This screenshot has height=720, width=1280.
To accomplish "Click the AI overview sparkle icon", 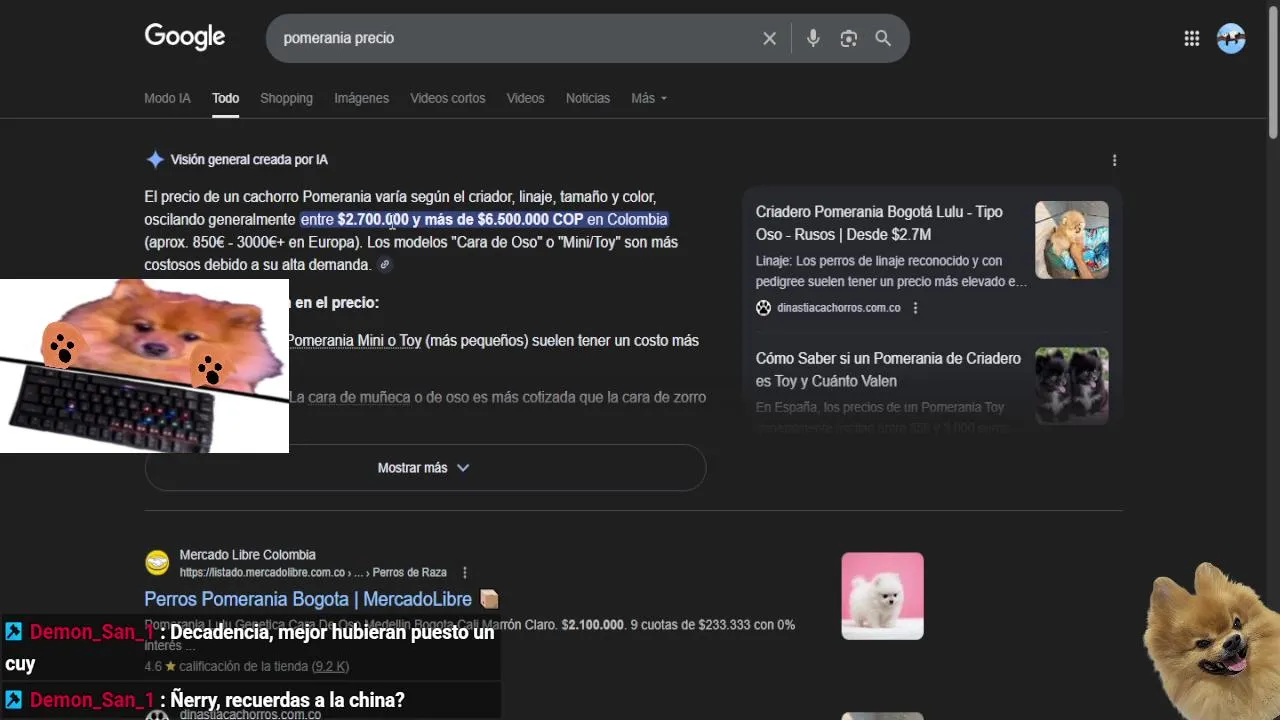I will (155, 159).
